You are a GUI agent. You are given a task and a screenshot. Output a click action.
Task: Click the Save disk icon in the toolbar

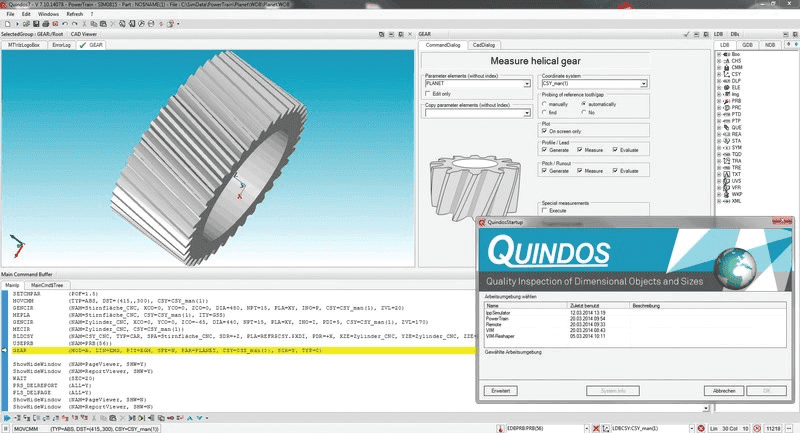tap(36, 23)
